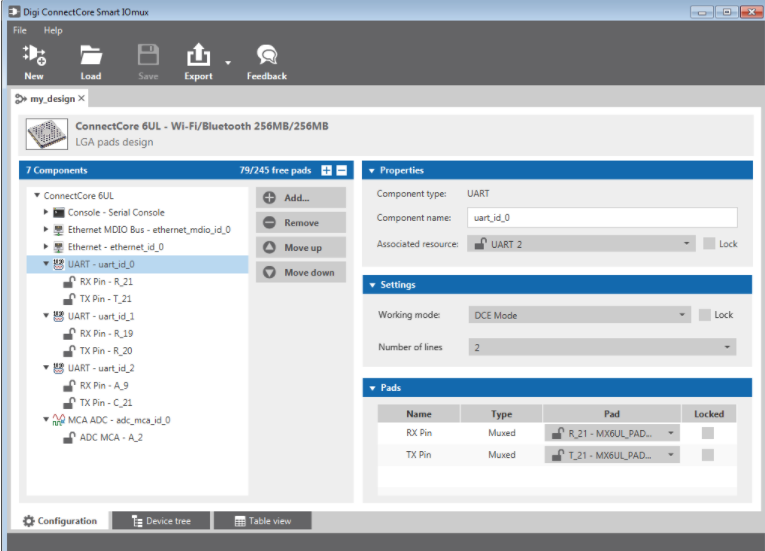765x551 pixels.
Task: Open the File menu
Action: coord(20,31)
